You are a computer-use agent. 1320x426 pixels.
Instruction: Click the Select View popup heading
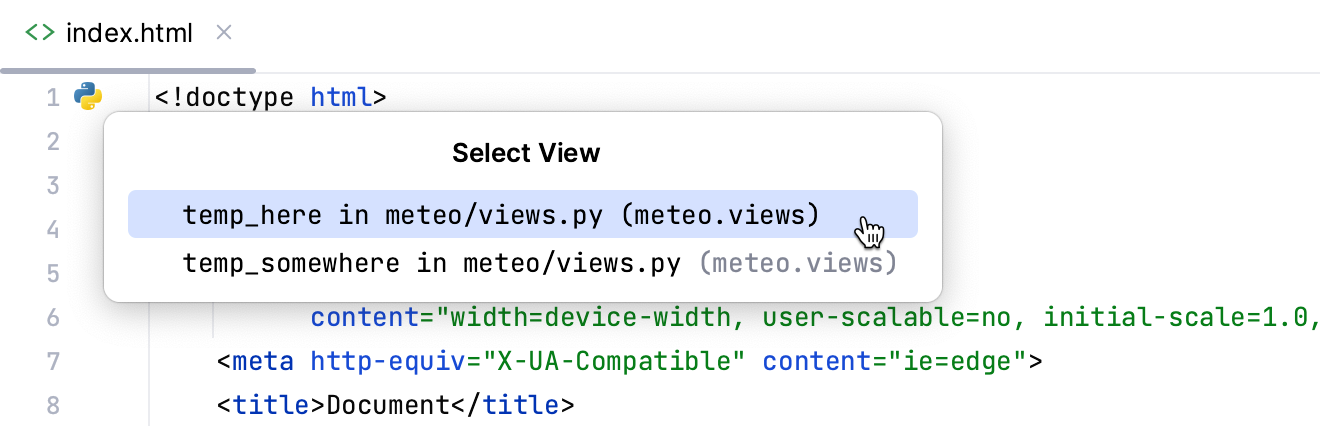click(526, 153)
